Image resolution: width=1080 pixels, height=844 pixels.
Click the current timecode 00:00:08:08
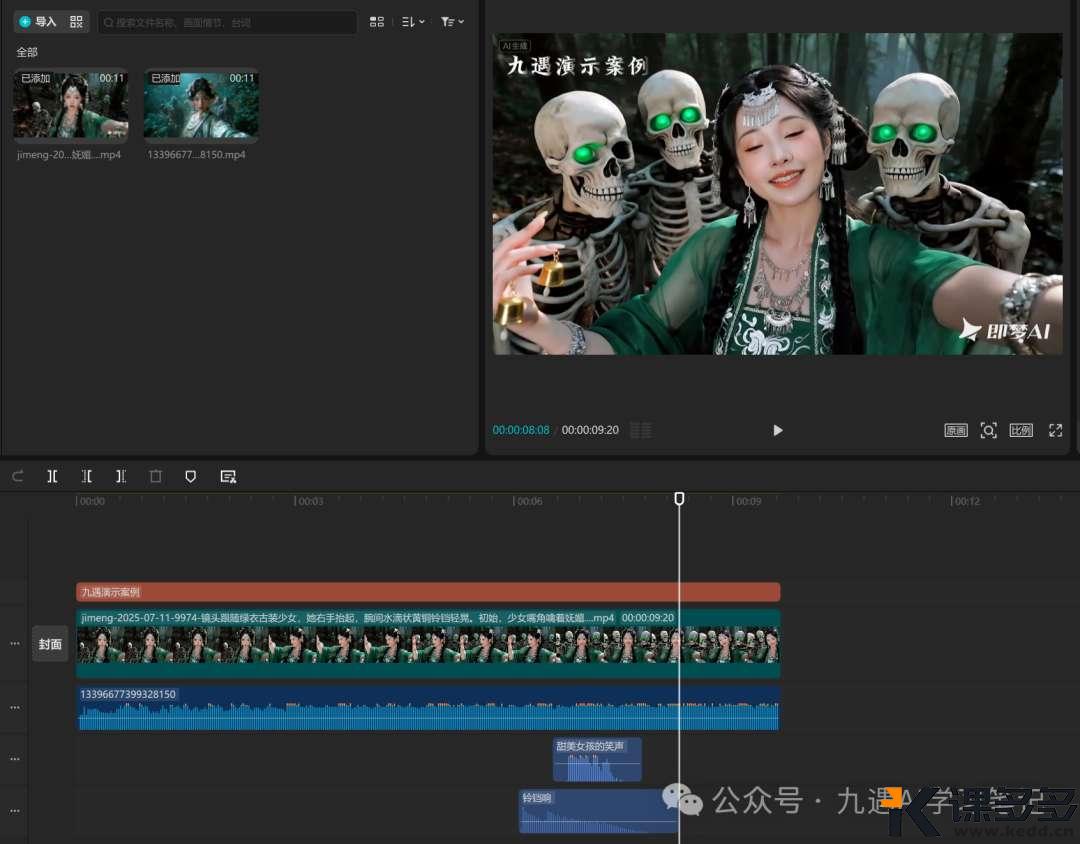pos(521,430)
